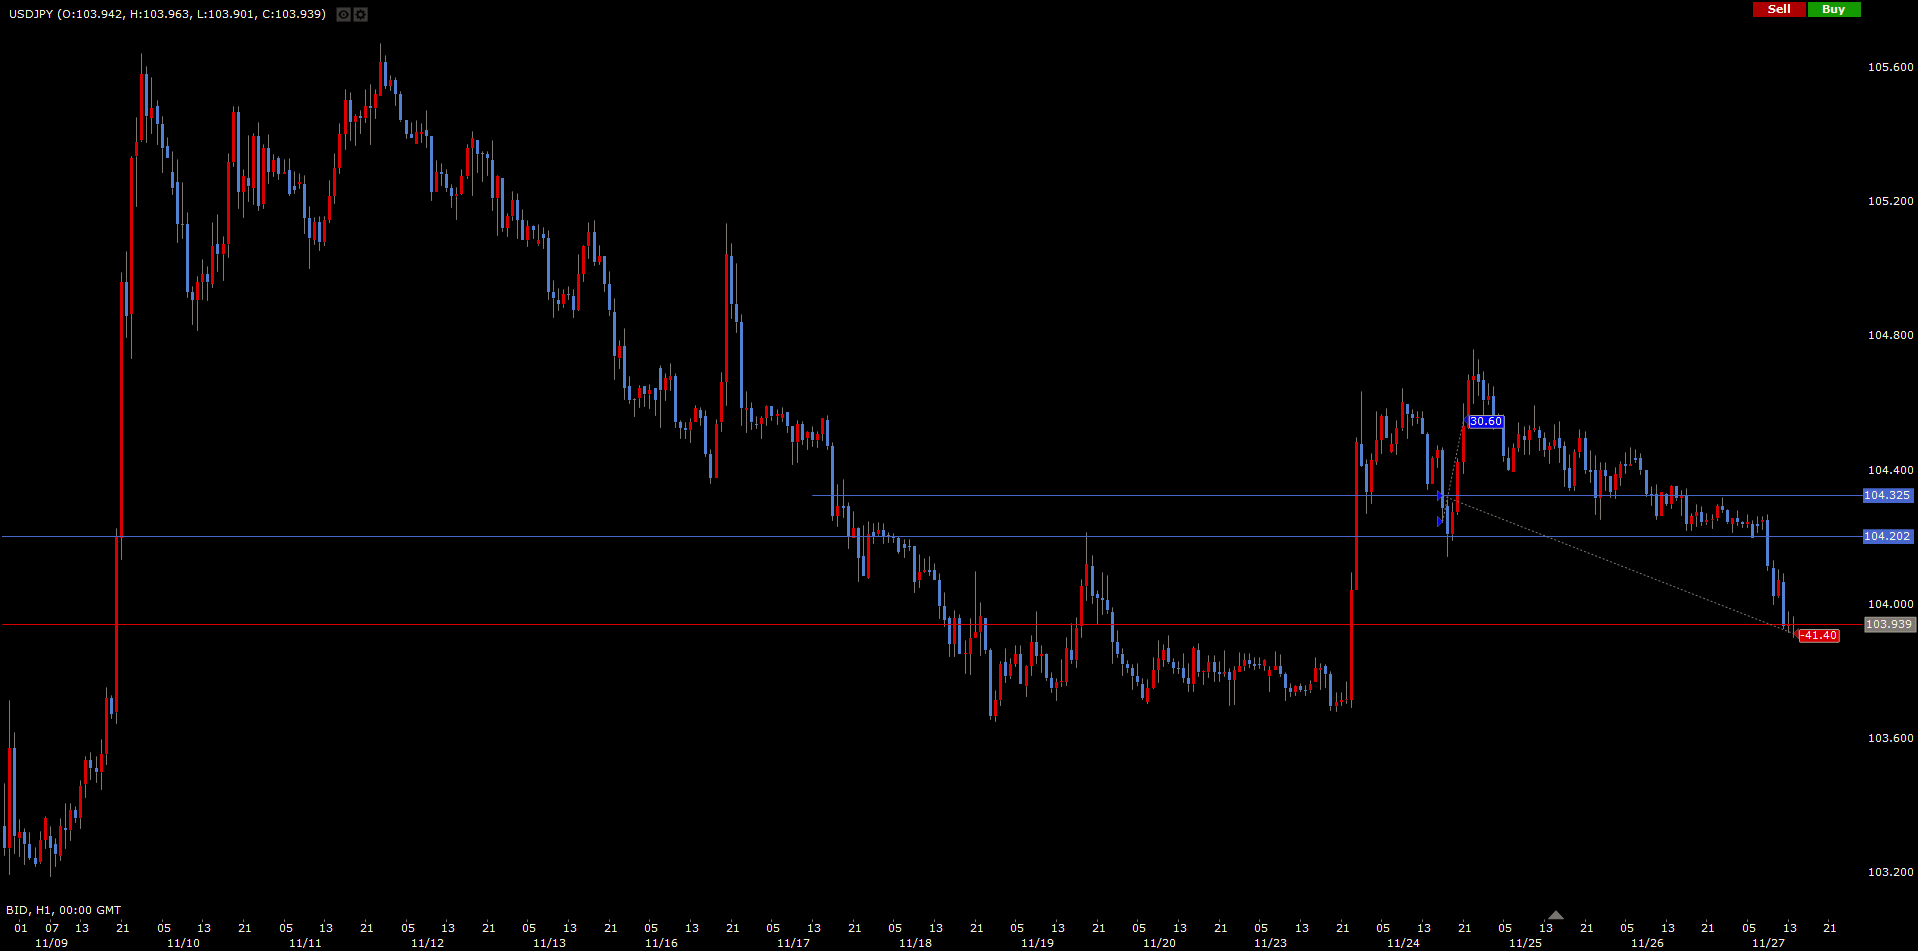Click the 103.939 current price tag

coord(1889,625)
